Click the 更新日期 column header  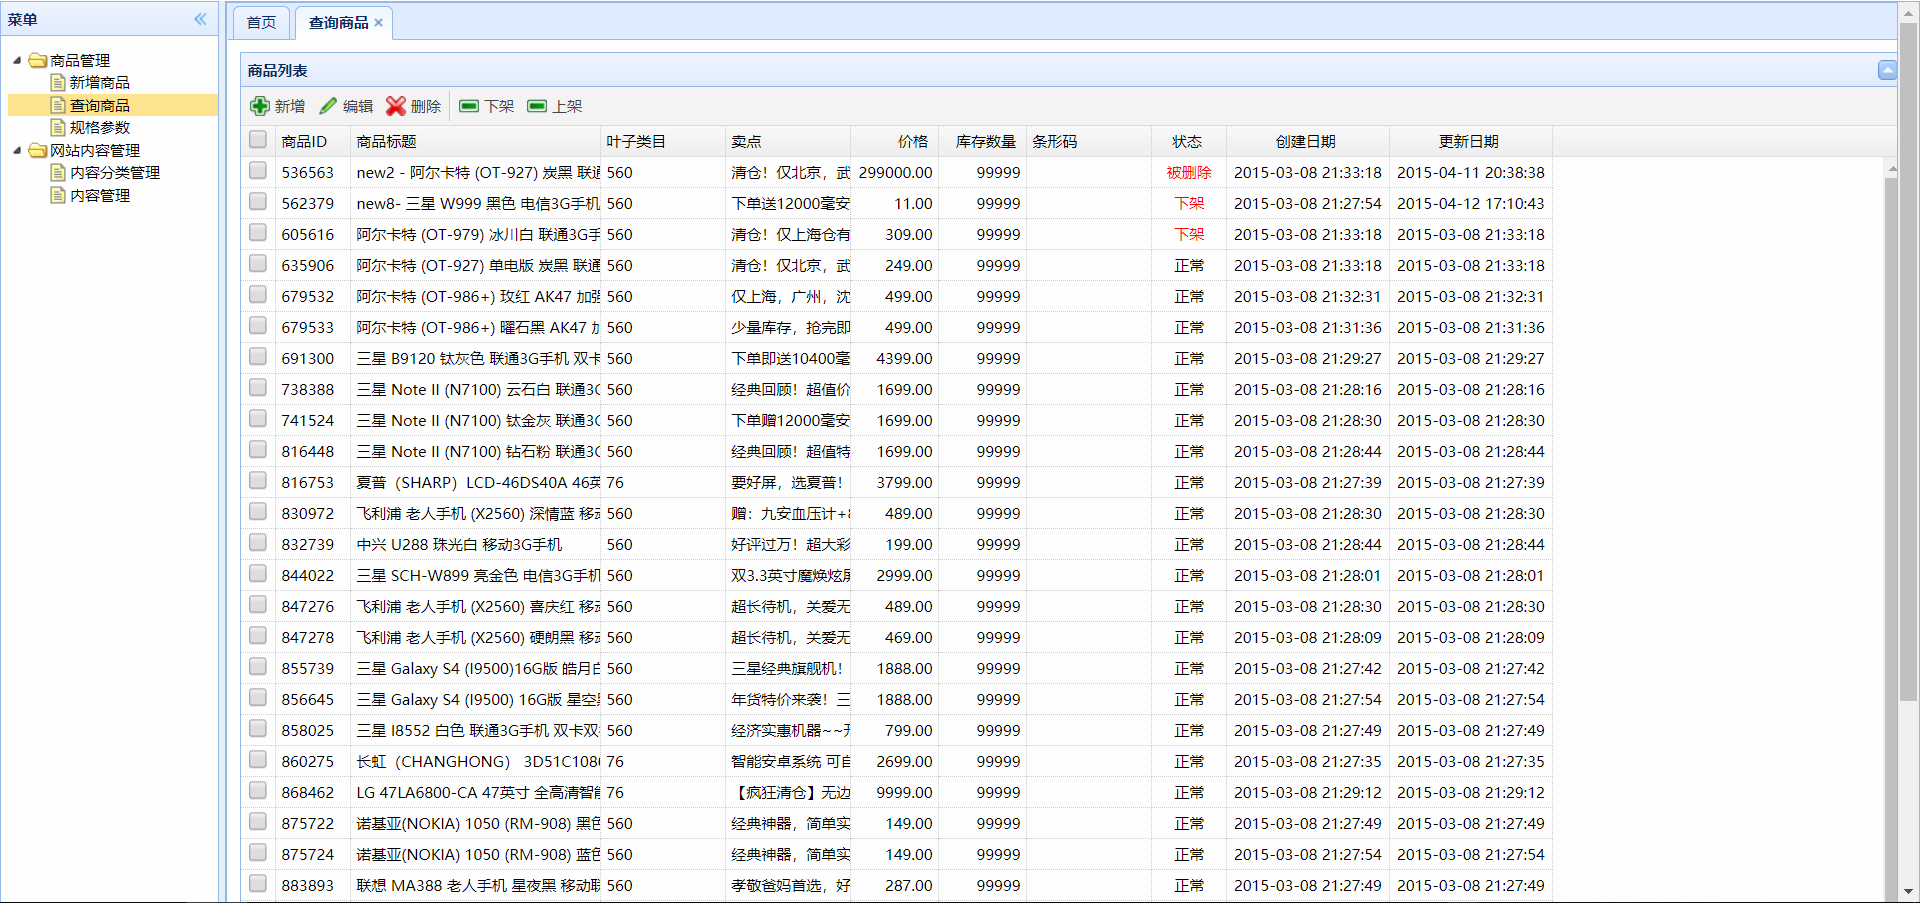point(1470,141)
